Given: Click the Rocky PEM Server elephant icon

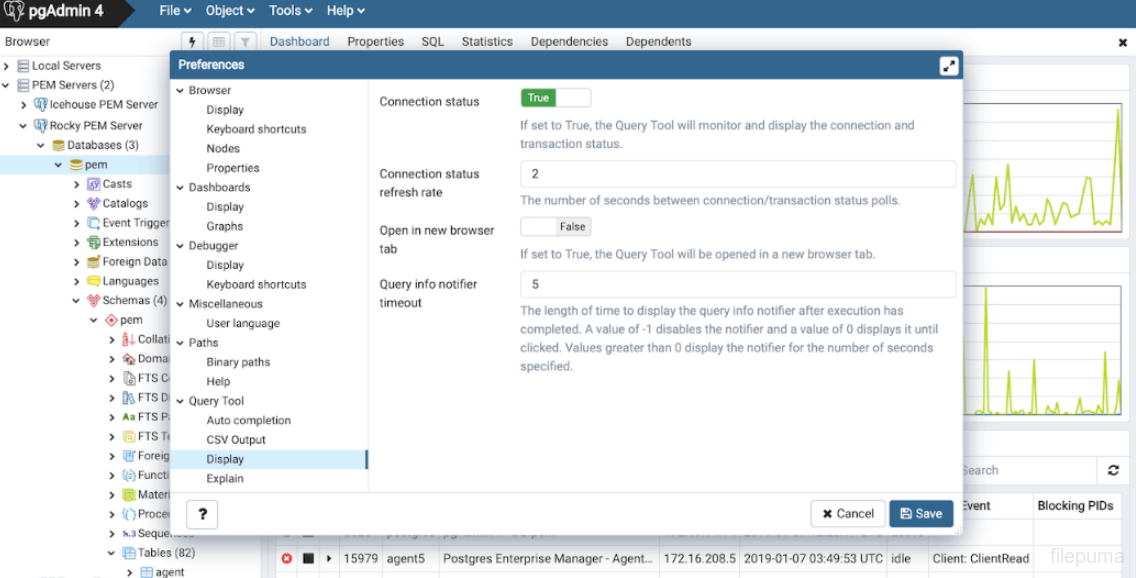Looking at the screenshot, I should point(41,126).
